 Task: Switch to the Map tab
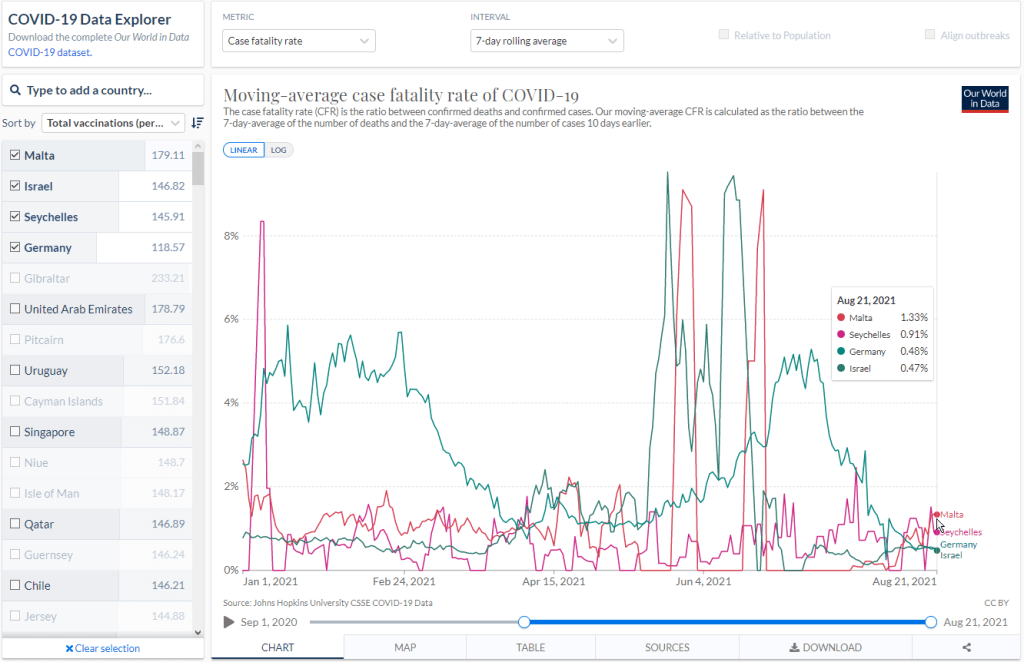pyautogui.click(x=405, y=647)
